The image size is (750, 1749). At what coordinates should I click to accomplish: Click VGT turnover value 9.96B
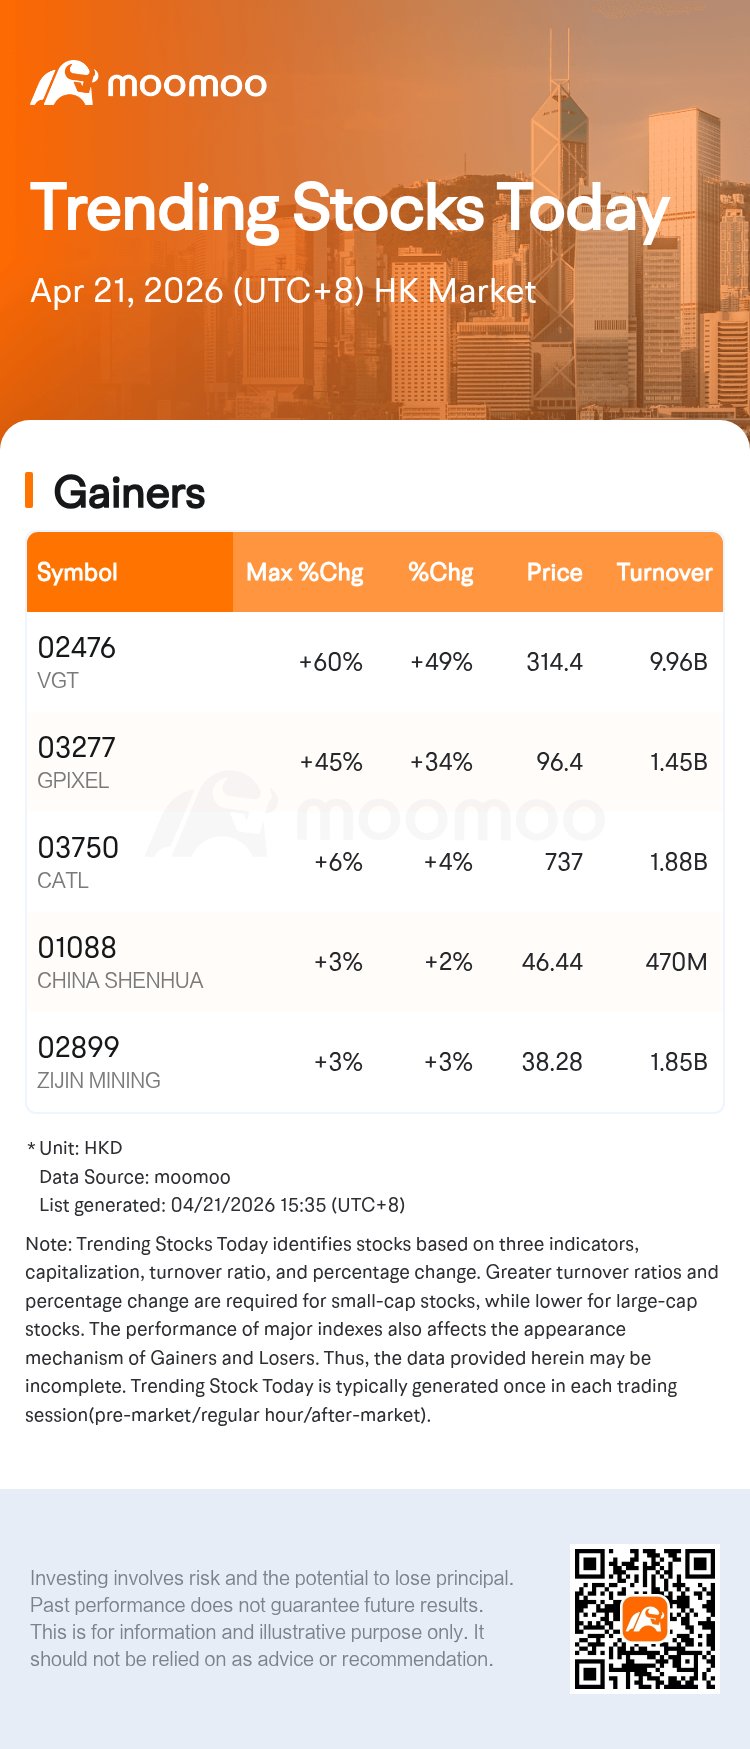click(x=678, y=662)
